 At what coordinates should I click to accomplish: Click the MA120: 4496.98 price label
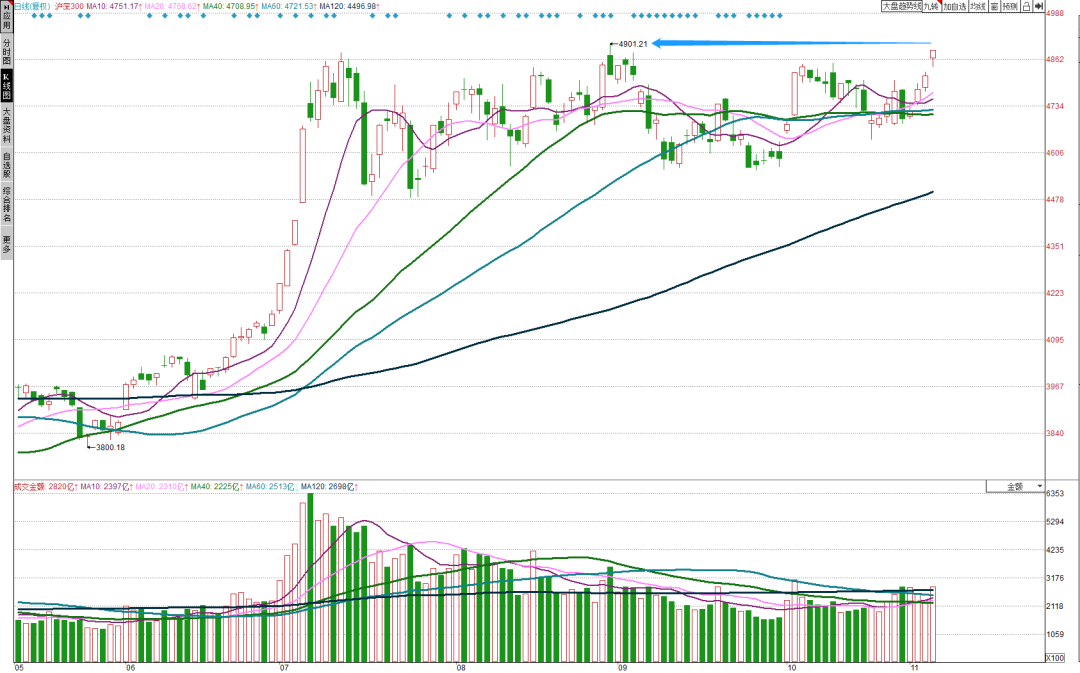[x=350, y=6]
